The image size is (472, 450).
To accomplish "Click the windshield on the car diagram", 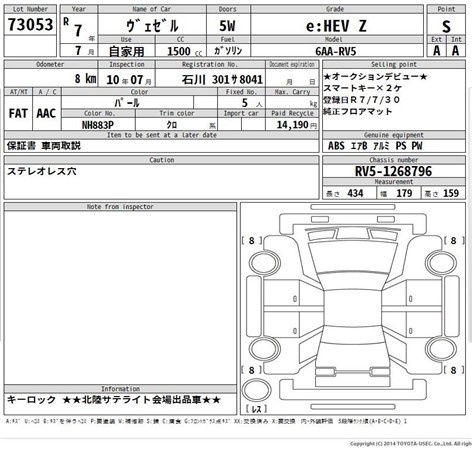I will (353, 258).
